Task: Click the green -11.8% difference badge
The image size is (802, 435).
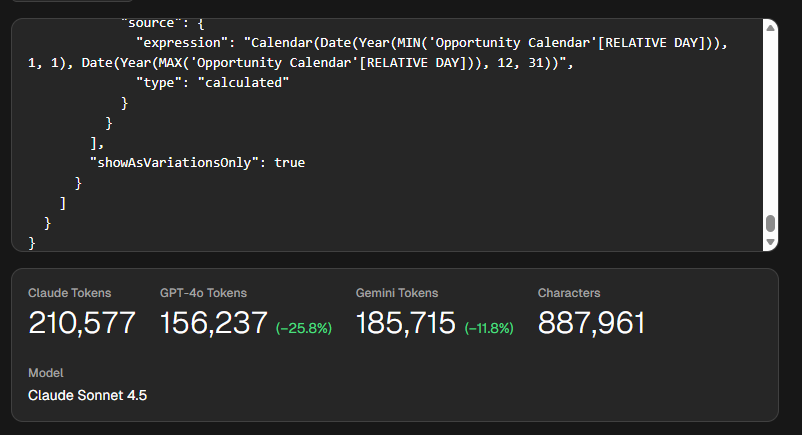Action: click(x=489, y=327)
